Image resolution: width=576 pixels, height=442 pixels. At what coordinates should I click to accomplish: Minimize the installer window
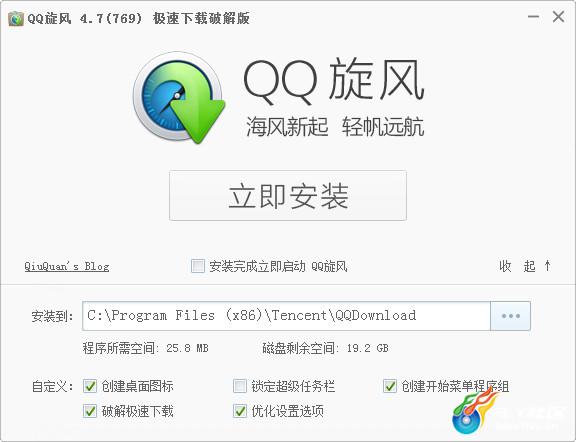(533, 17)
